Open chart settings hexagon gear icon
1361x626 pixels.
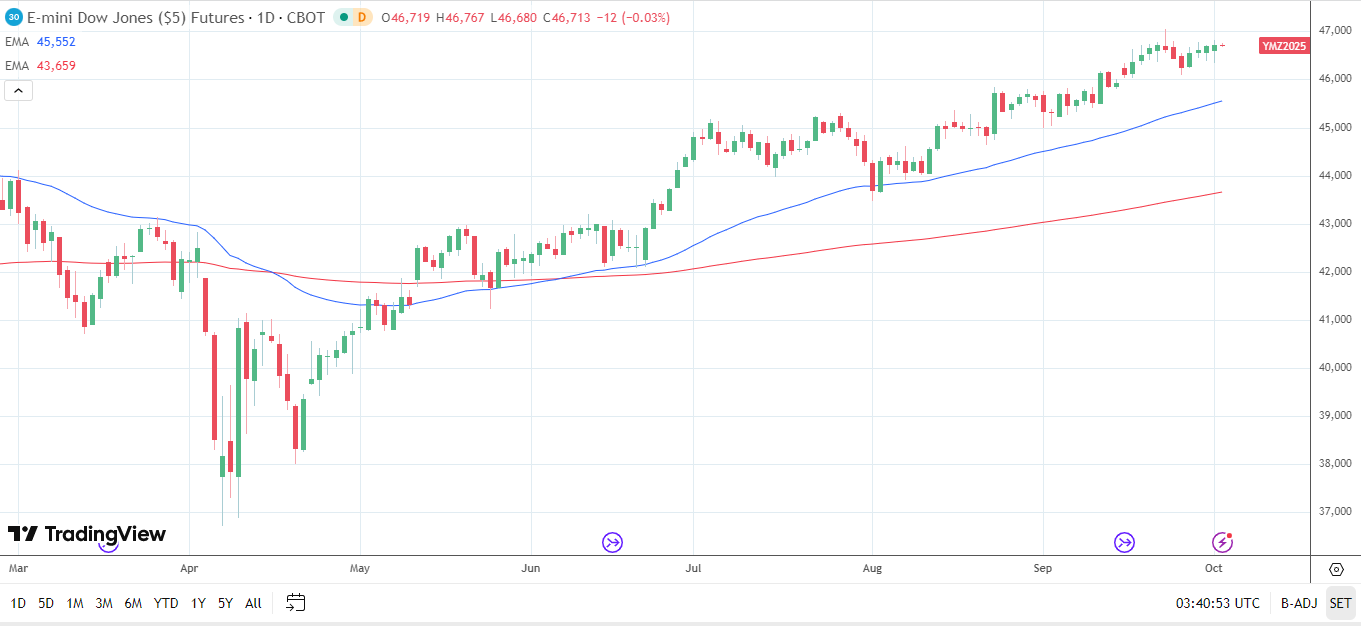pyautogui.click(x=1336, y=569)
